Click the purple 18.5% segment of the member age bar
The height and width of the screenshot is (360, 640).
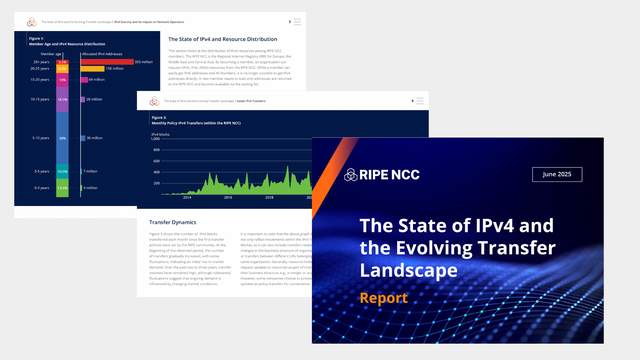coord(62,99)
